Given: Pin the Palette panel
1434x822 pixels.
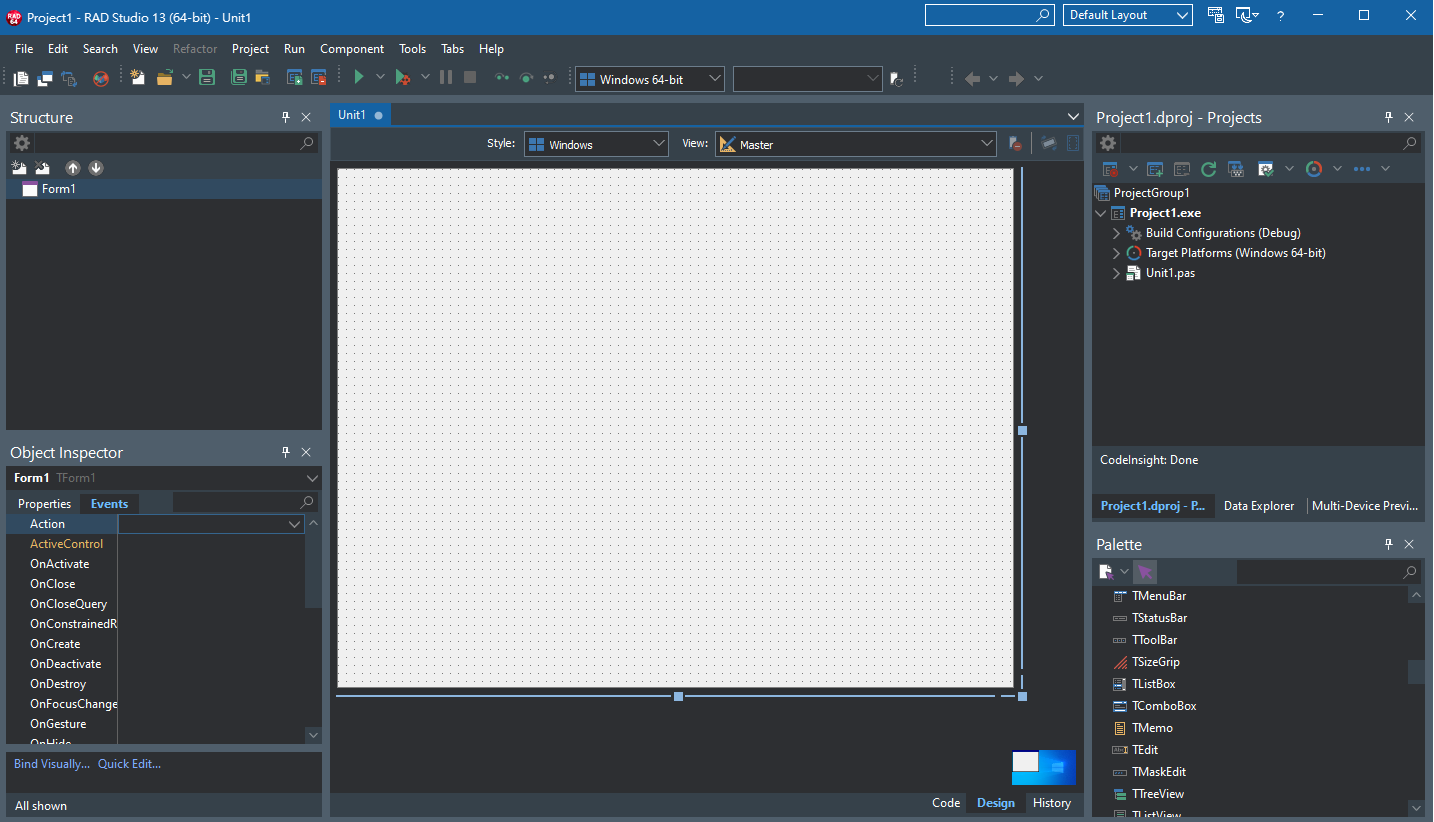Looking at the screenshot, I should (1388, 544).
